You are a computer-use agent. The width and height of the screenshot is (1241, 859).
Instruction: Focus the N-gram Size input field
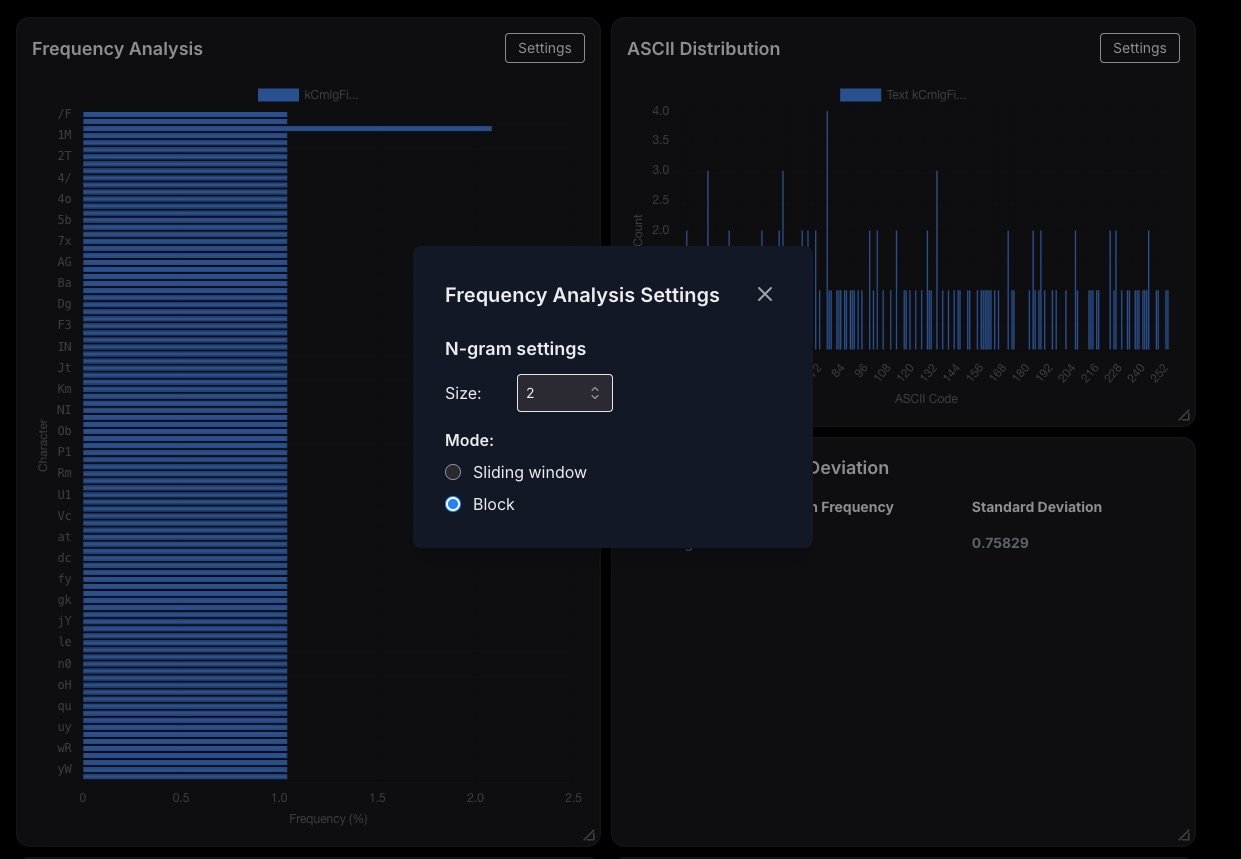click(564, 393)
